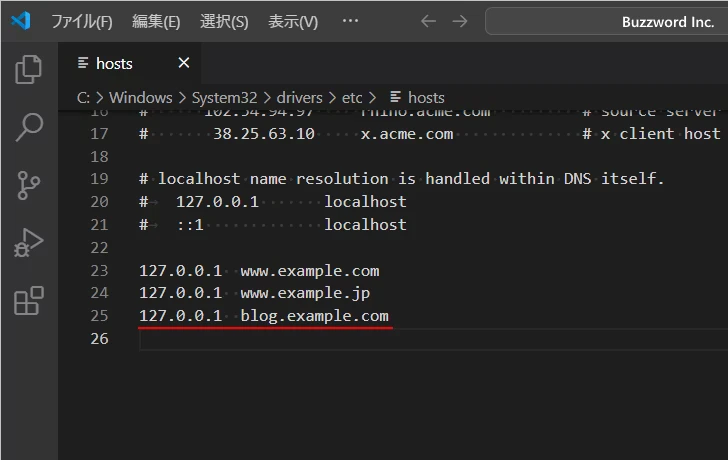Image resolution: width=728 pixels, height=460 pixels.
Task: Open the Extensions view
Action: click(29, 301)
